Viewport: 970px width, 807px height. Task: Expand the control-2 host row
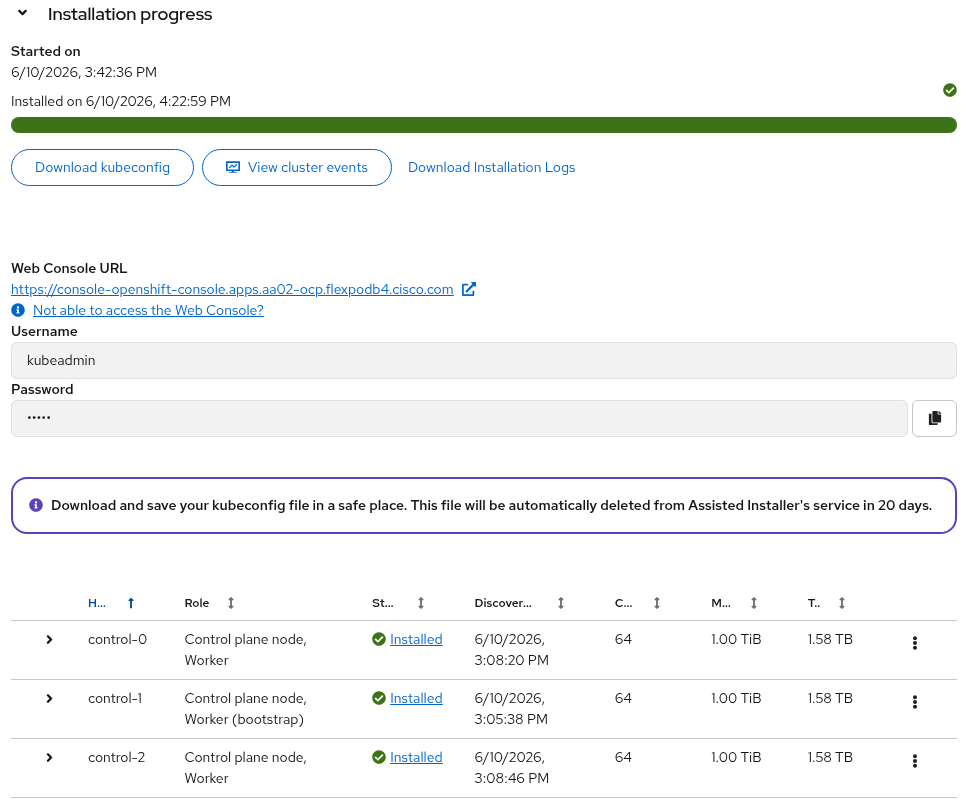click(x=49, y=757)
